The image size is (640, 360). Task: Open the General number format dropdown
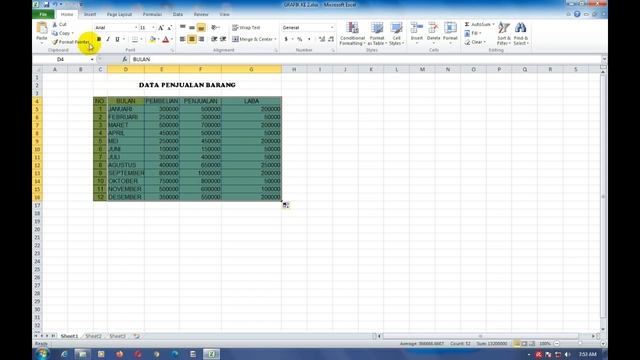[332, 28]
